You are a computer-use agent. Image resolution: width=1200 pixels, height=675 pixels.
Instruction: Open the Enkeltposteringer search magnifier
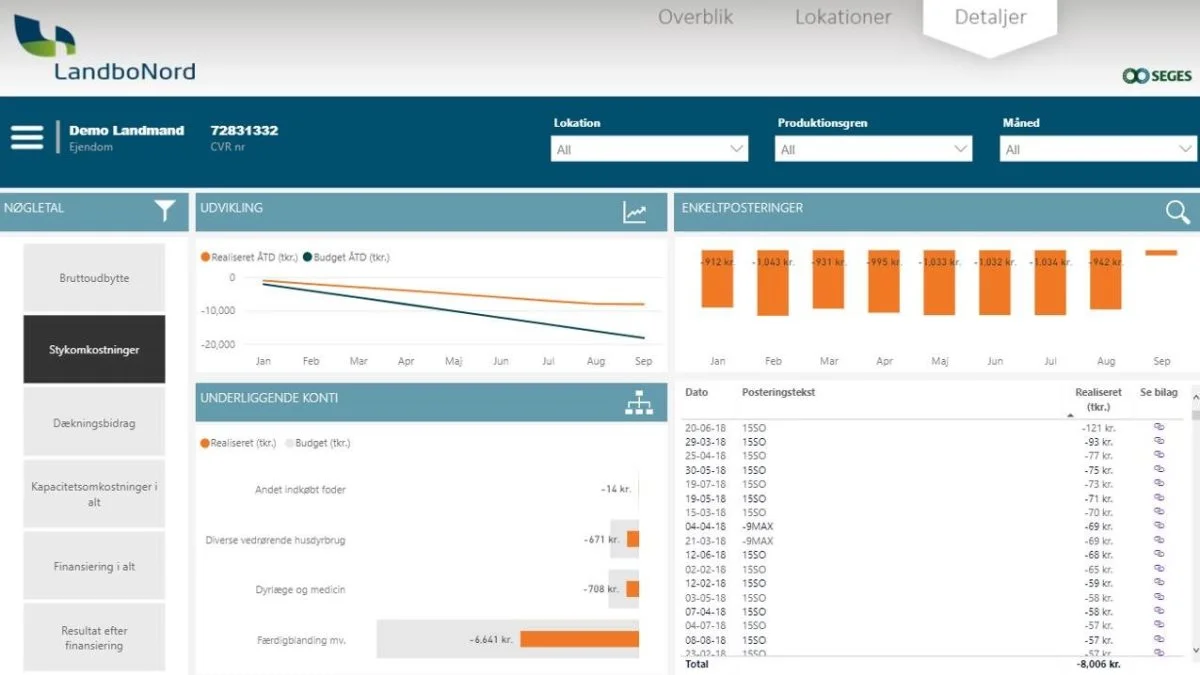click(1177, 212)
